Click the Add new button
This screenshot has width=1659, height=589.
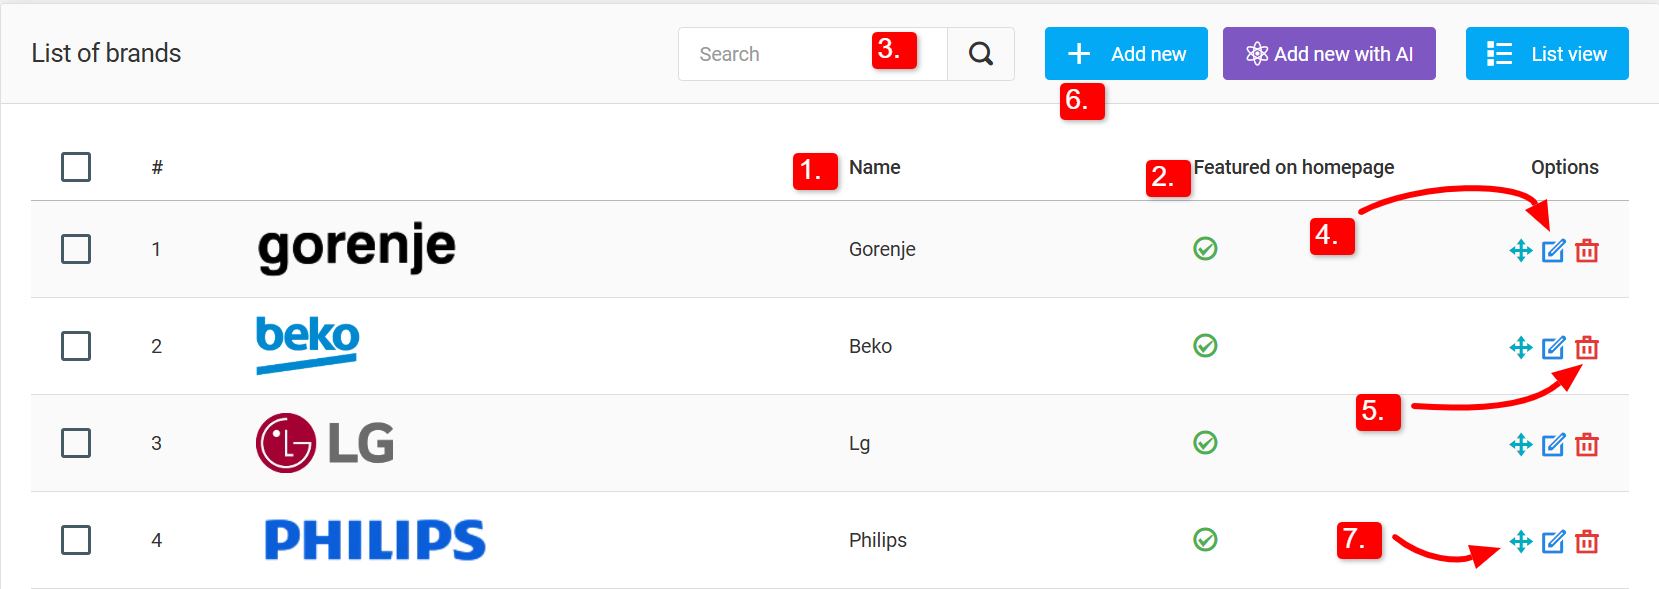1126,54
